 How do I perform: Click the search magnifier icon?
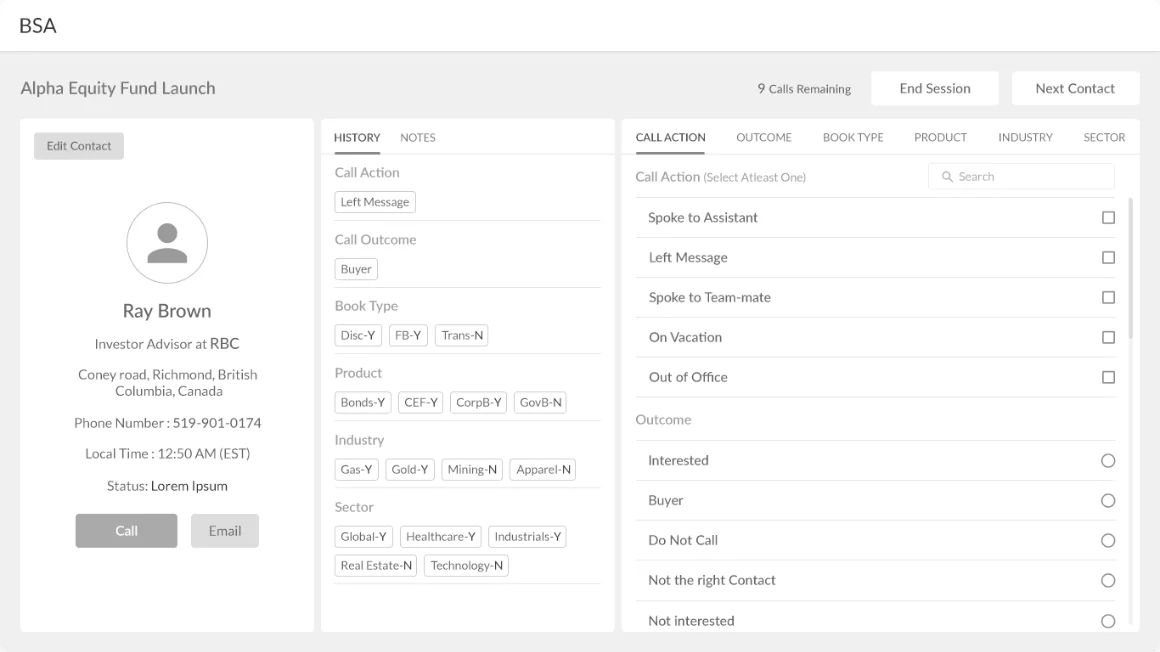pyautogui.click(x=947, y=177)
